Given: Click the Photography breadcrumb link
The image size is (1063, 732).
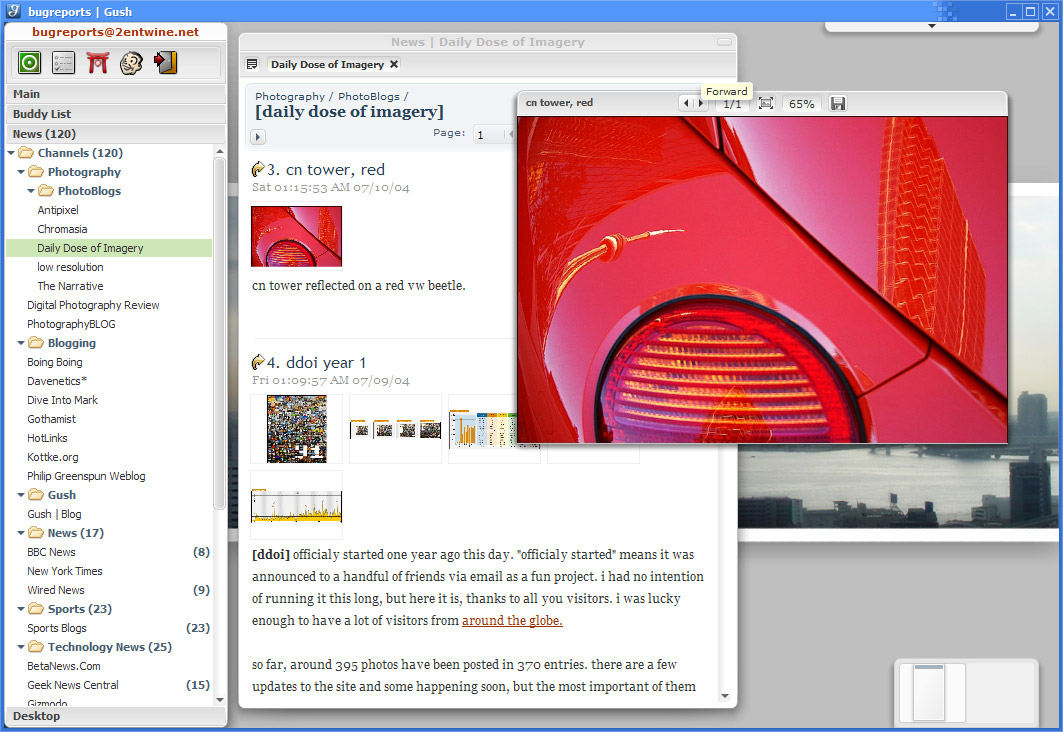Looking at the screenshot, I should point(289,96).
